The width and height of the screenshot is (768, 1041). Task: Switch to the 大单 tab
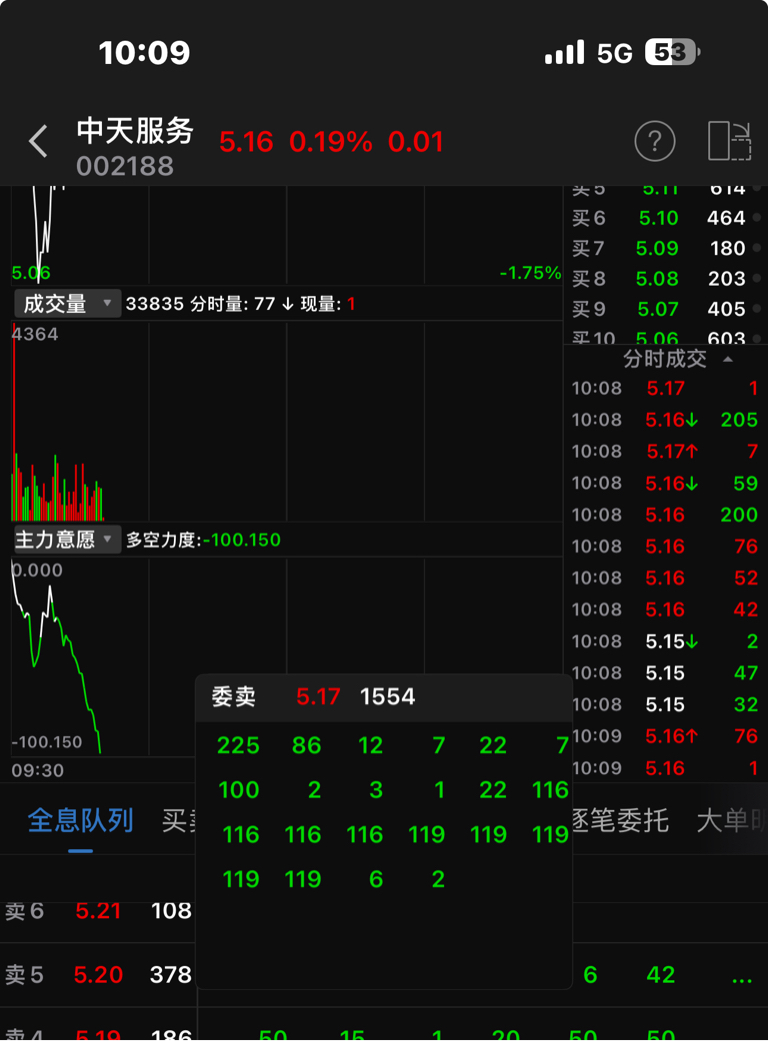[x=731, y=821]
